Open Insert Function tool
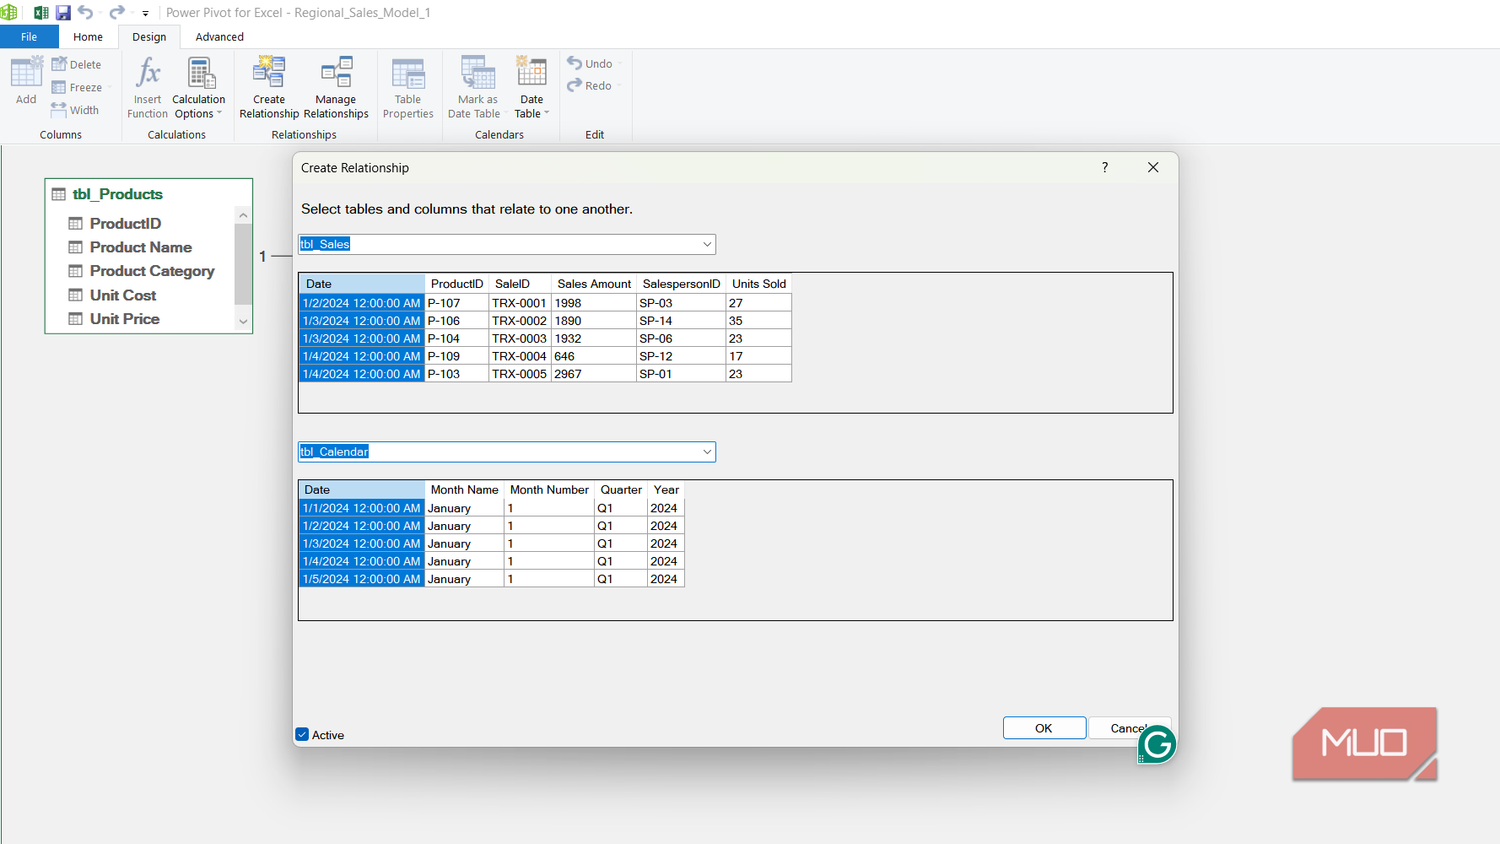The image size is (1500, 844). (x=147, y=88)
